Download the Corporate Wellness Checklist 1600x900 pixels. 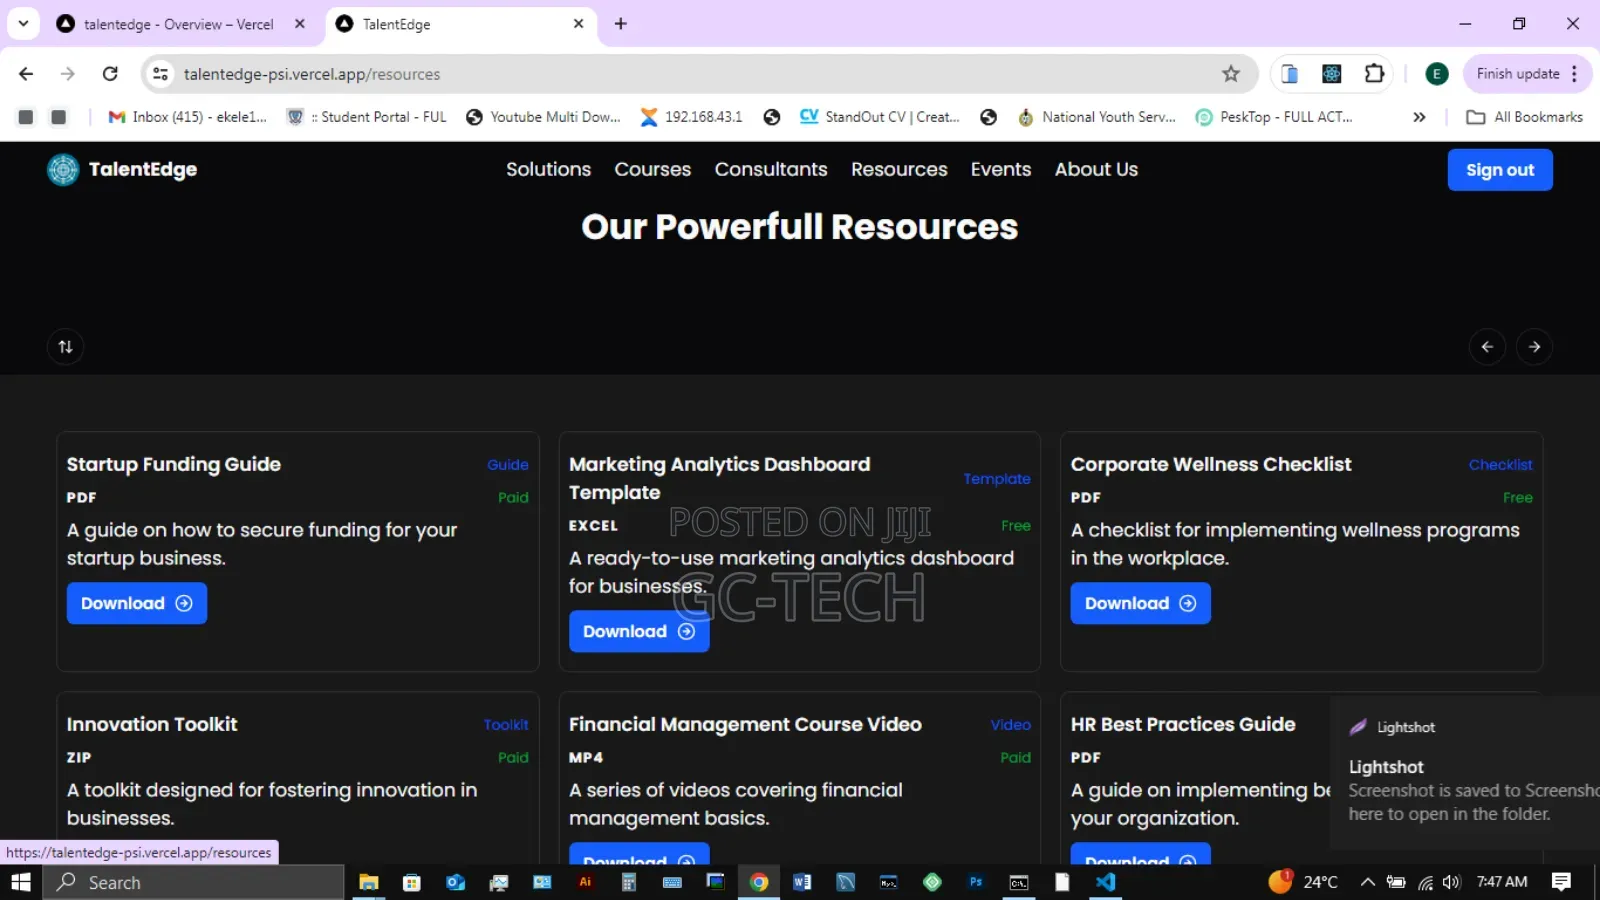click(1140, 603)
